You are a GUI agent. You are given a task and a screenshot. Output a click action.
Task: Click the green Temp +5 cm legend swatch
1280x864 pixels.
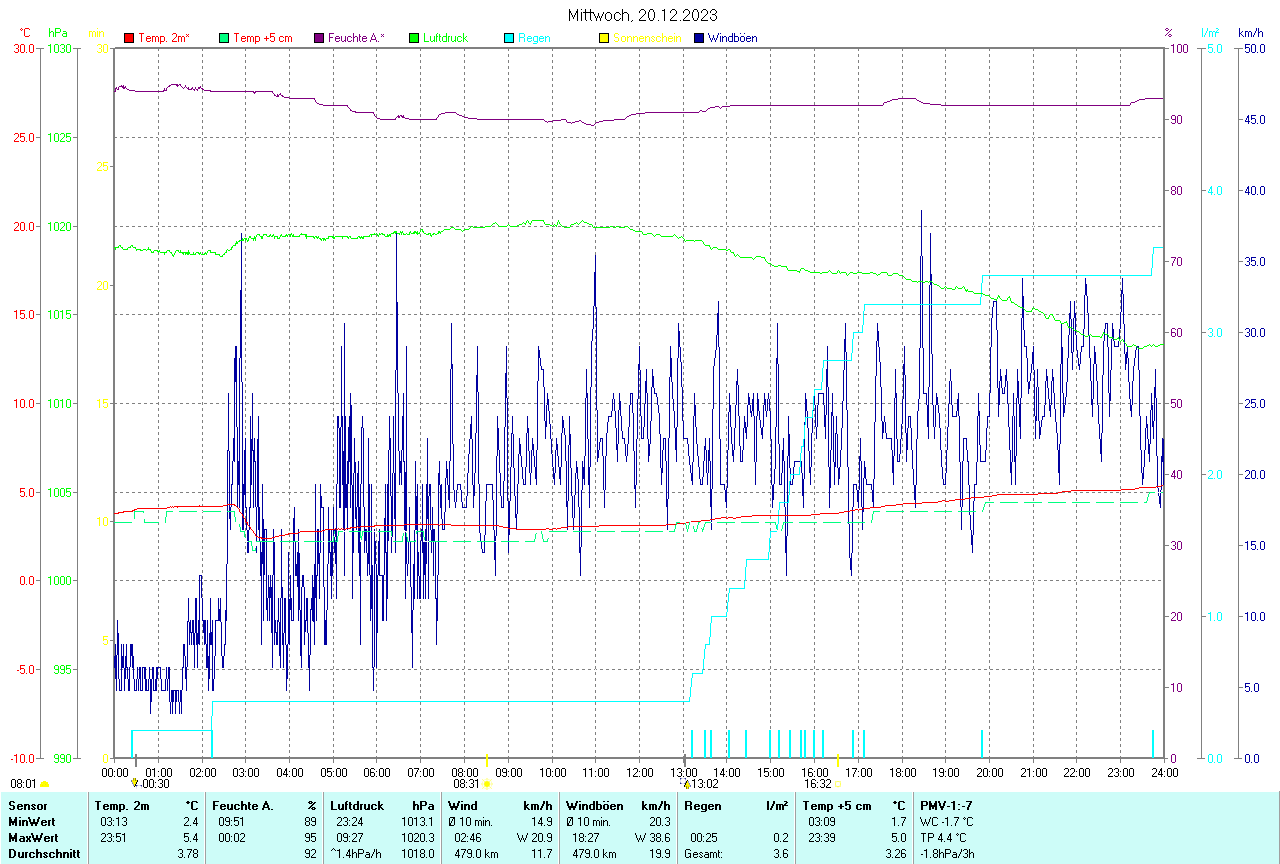click(224, 38)
